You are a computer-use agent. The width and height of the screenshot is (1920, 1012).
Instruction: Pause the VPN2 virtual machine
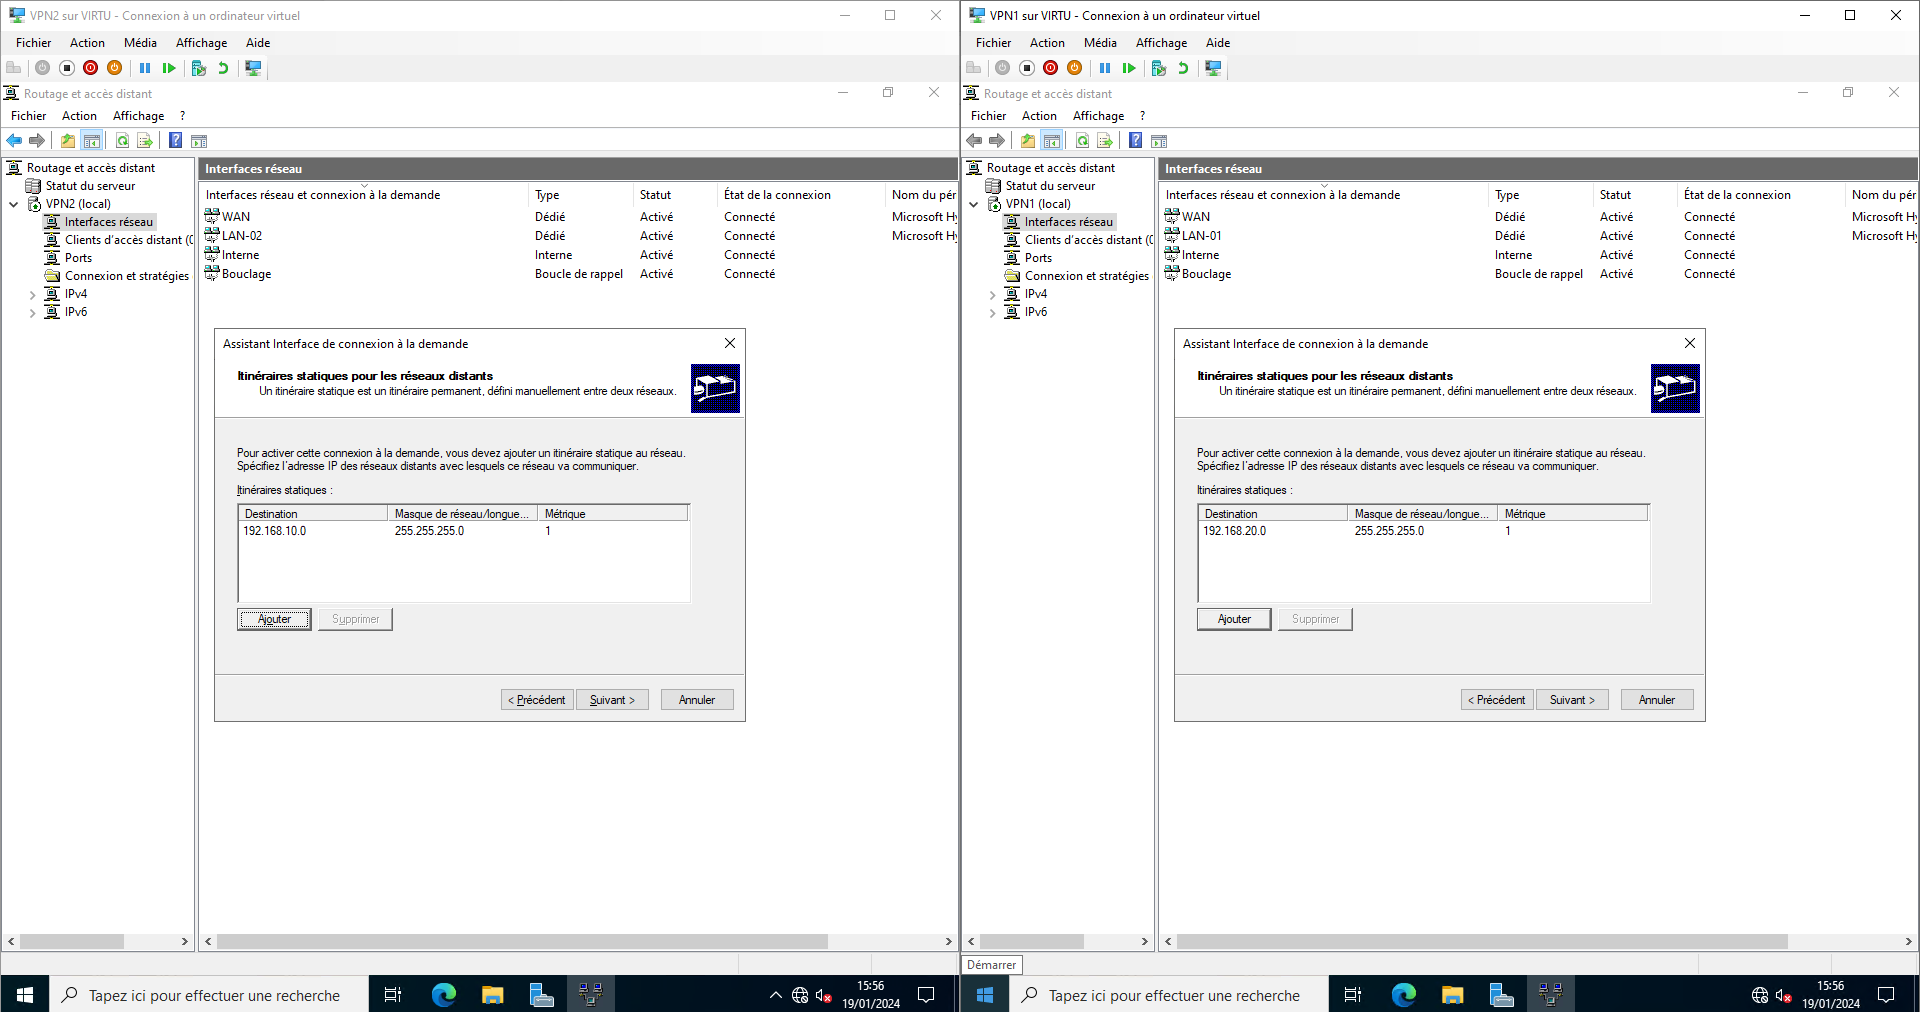point(145,68)
